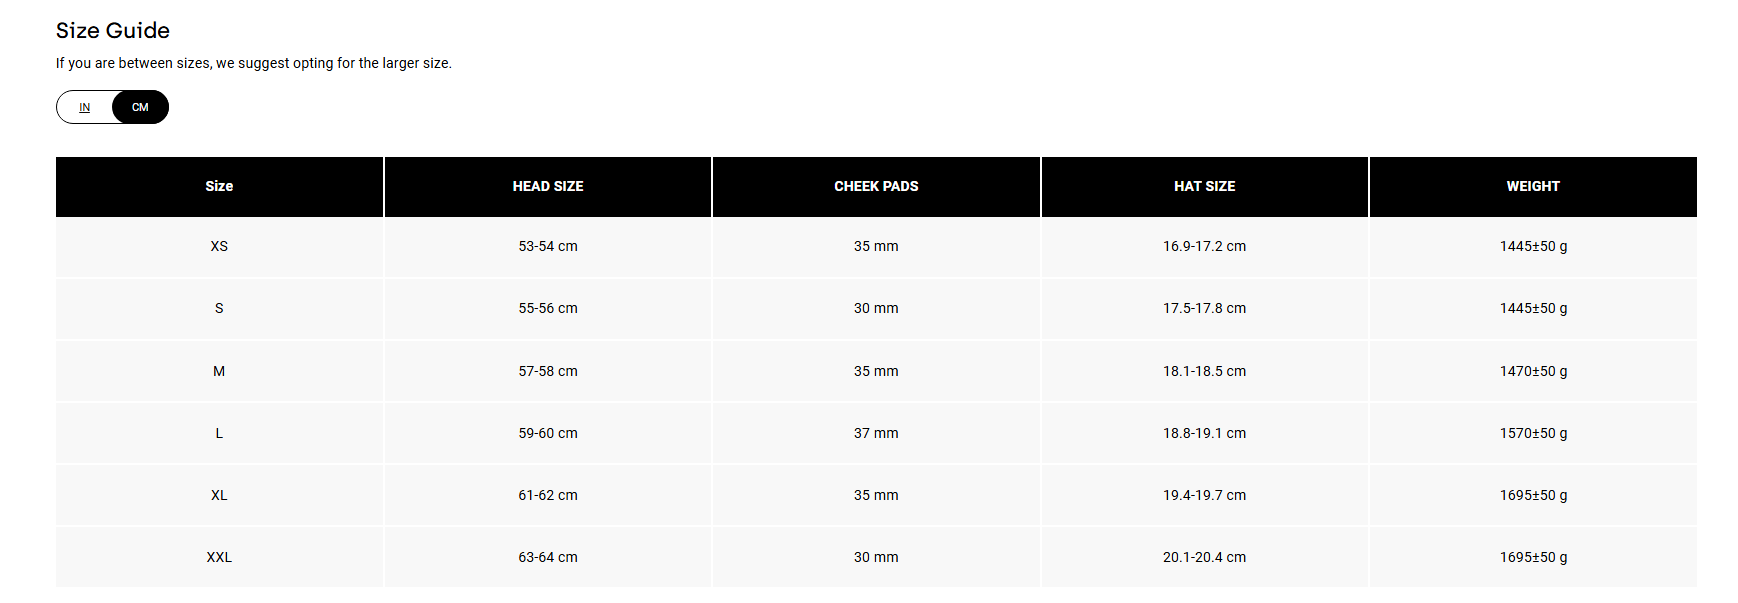This screenshot has width=1738, height=603.
Task: Select the CM unit toggle
Action: (x=140, y=107)
